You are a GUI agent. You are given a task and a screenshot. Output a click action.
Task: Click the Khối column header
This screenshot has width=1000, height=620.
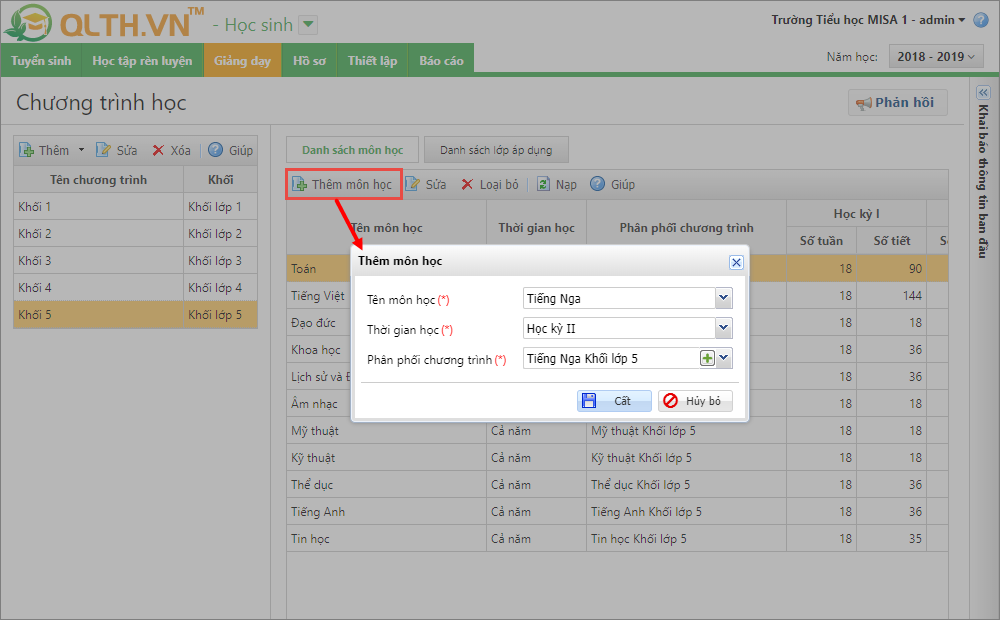(x=221, y=180)
